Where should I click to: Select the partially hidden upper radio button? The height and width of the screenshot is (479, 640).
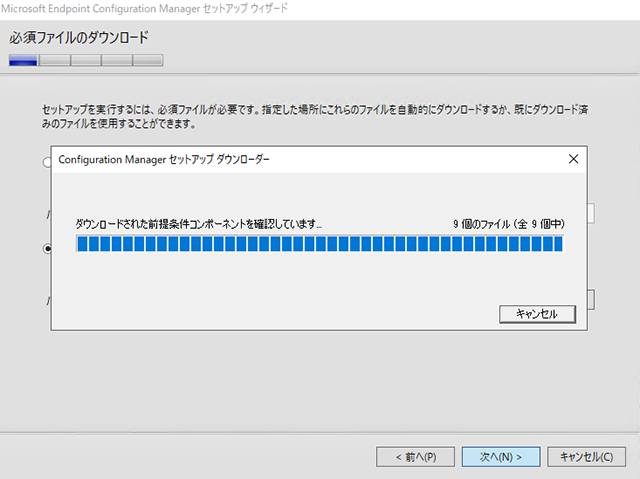click(x=47, y=162)
